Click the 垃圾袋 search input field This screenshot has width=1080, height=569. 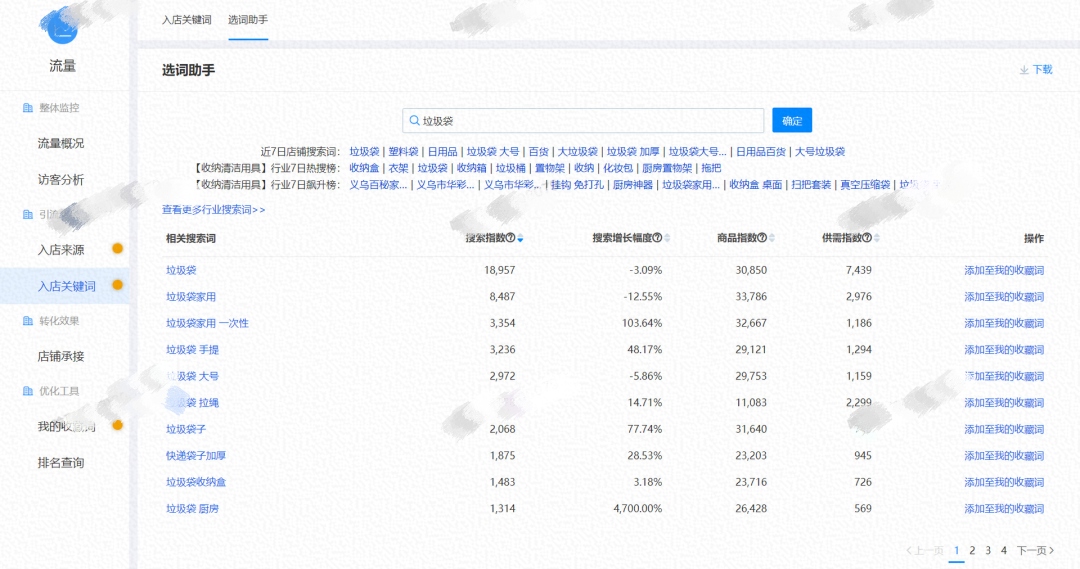tap(590, 121)
